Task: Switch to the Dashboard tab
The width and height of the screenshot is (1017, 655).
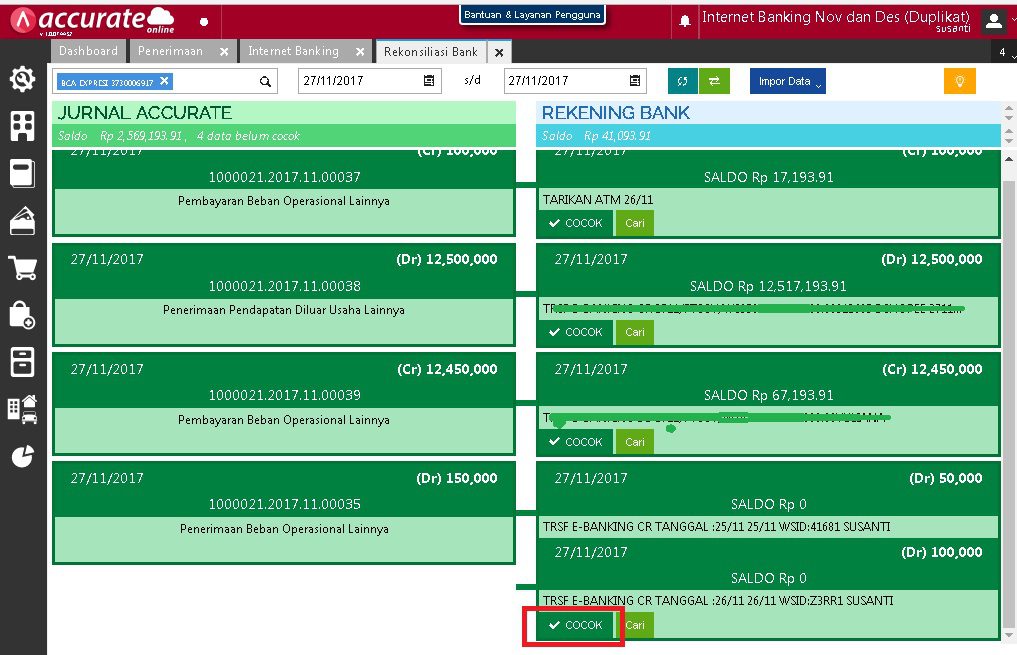Action: [x=88, y=50]
